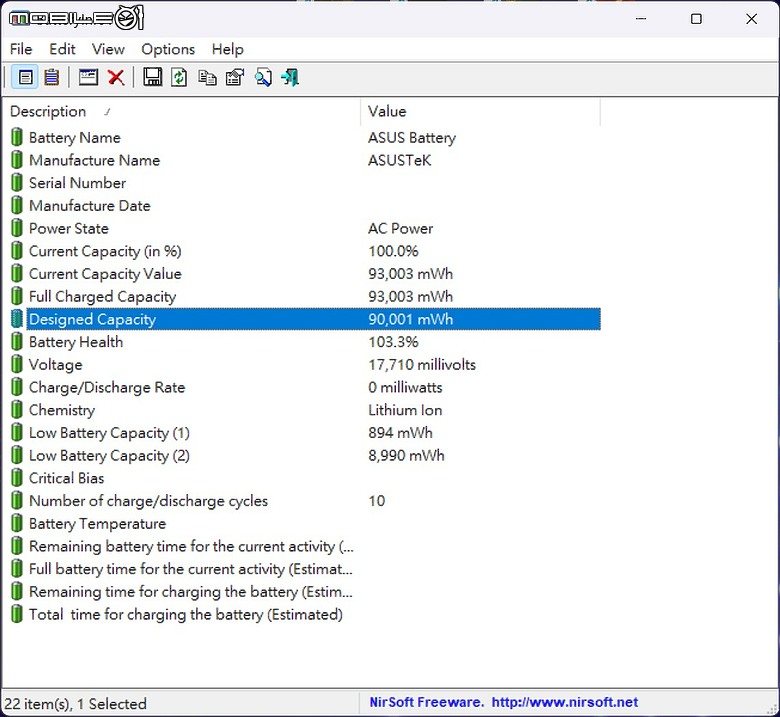Open Properties toolbar icon
The image size is (780, 717).
[x=235, y=78]
